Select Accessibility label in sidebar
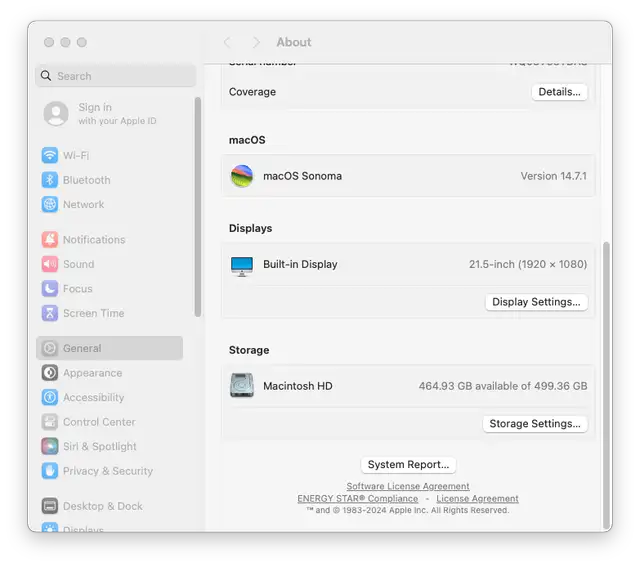640x566 pixels. point(93,397)
